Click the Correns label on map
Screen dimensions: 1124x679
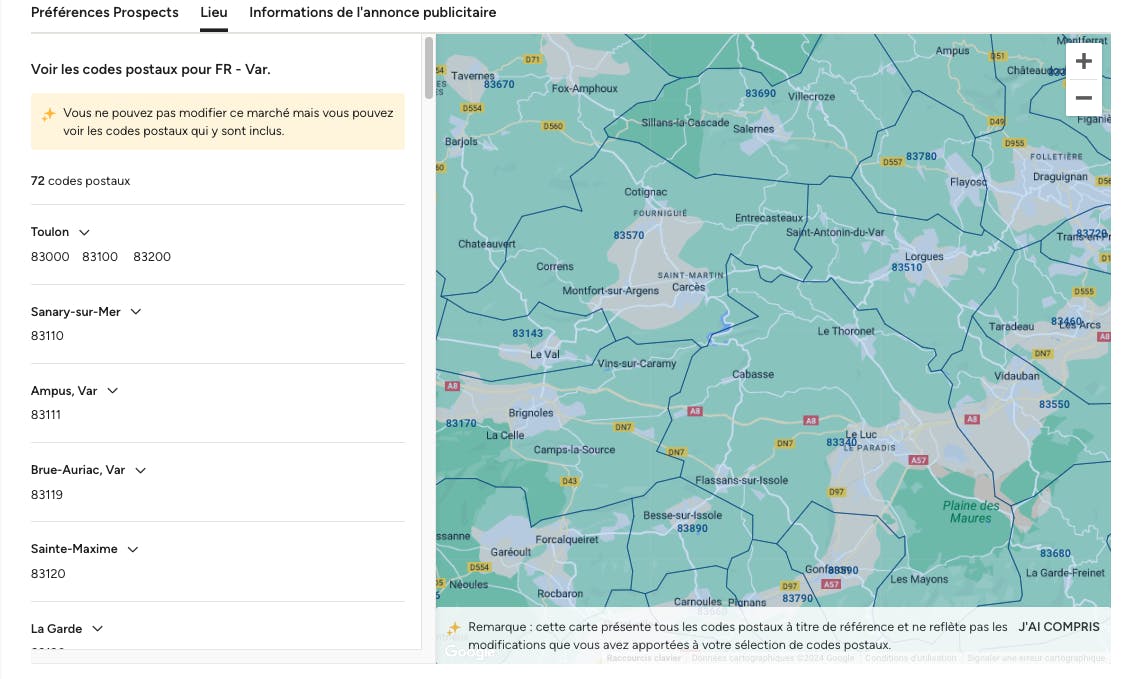pos(555,267)
